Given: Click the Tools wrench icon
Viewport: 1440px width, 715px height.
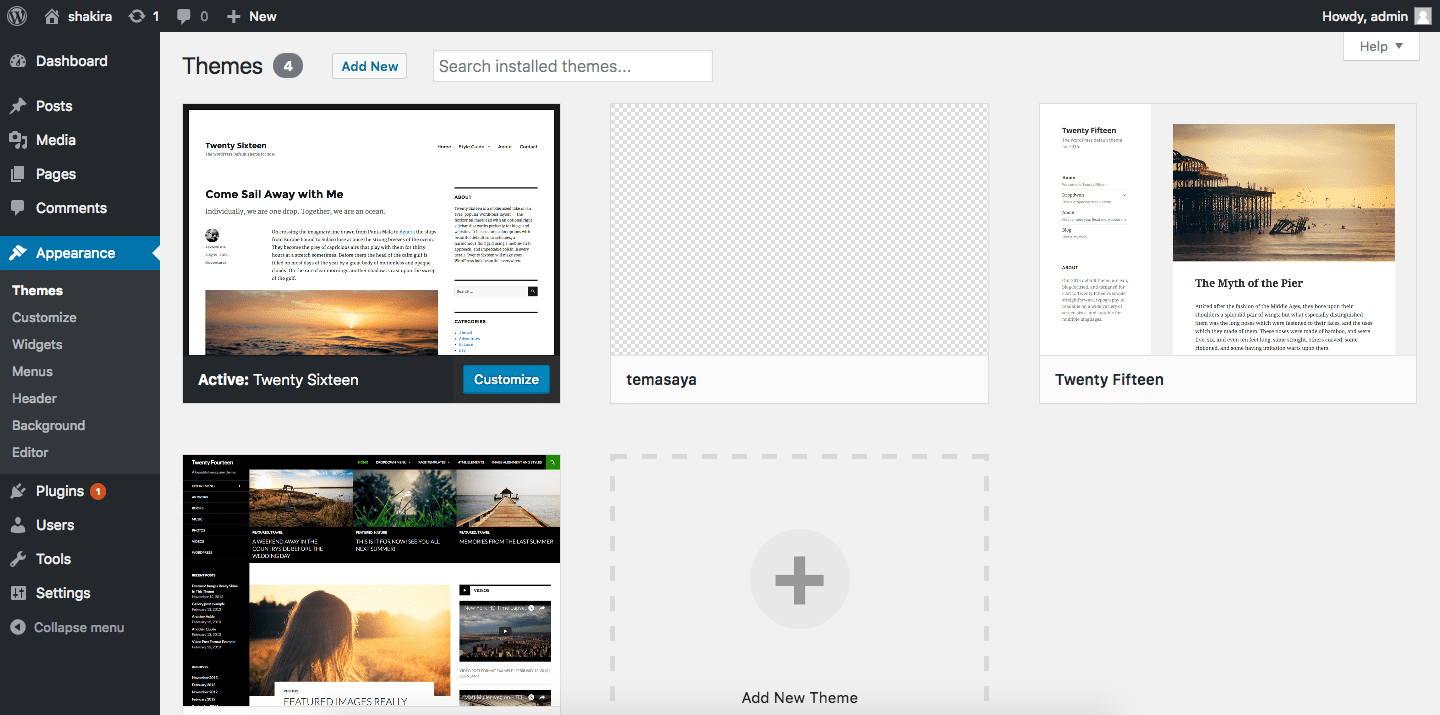Looking at the screenshot, I should click(18, 559).
